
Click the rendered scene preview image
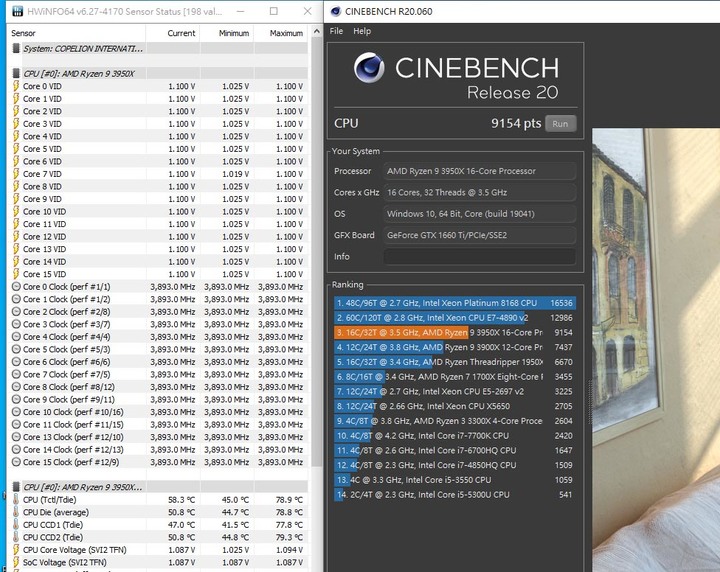click(x=656, y=350)
